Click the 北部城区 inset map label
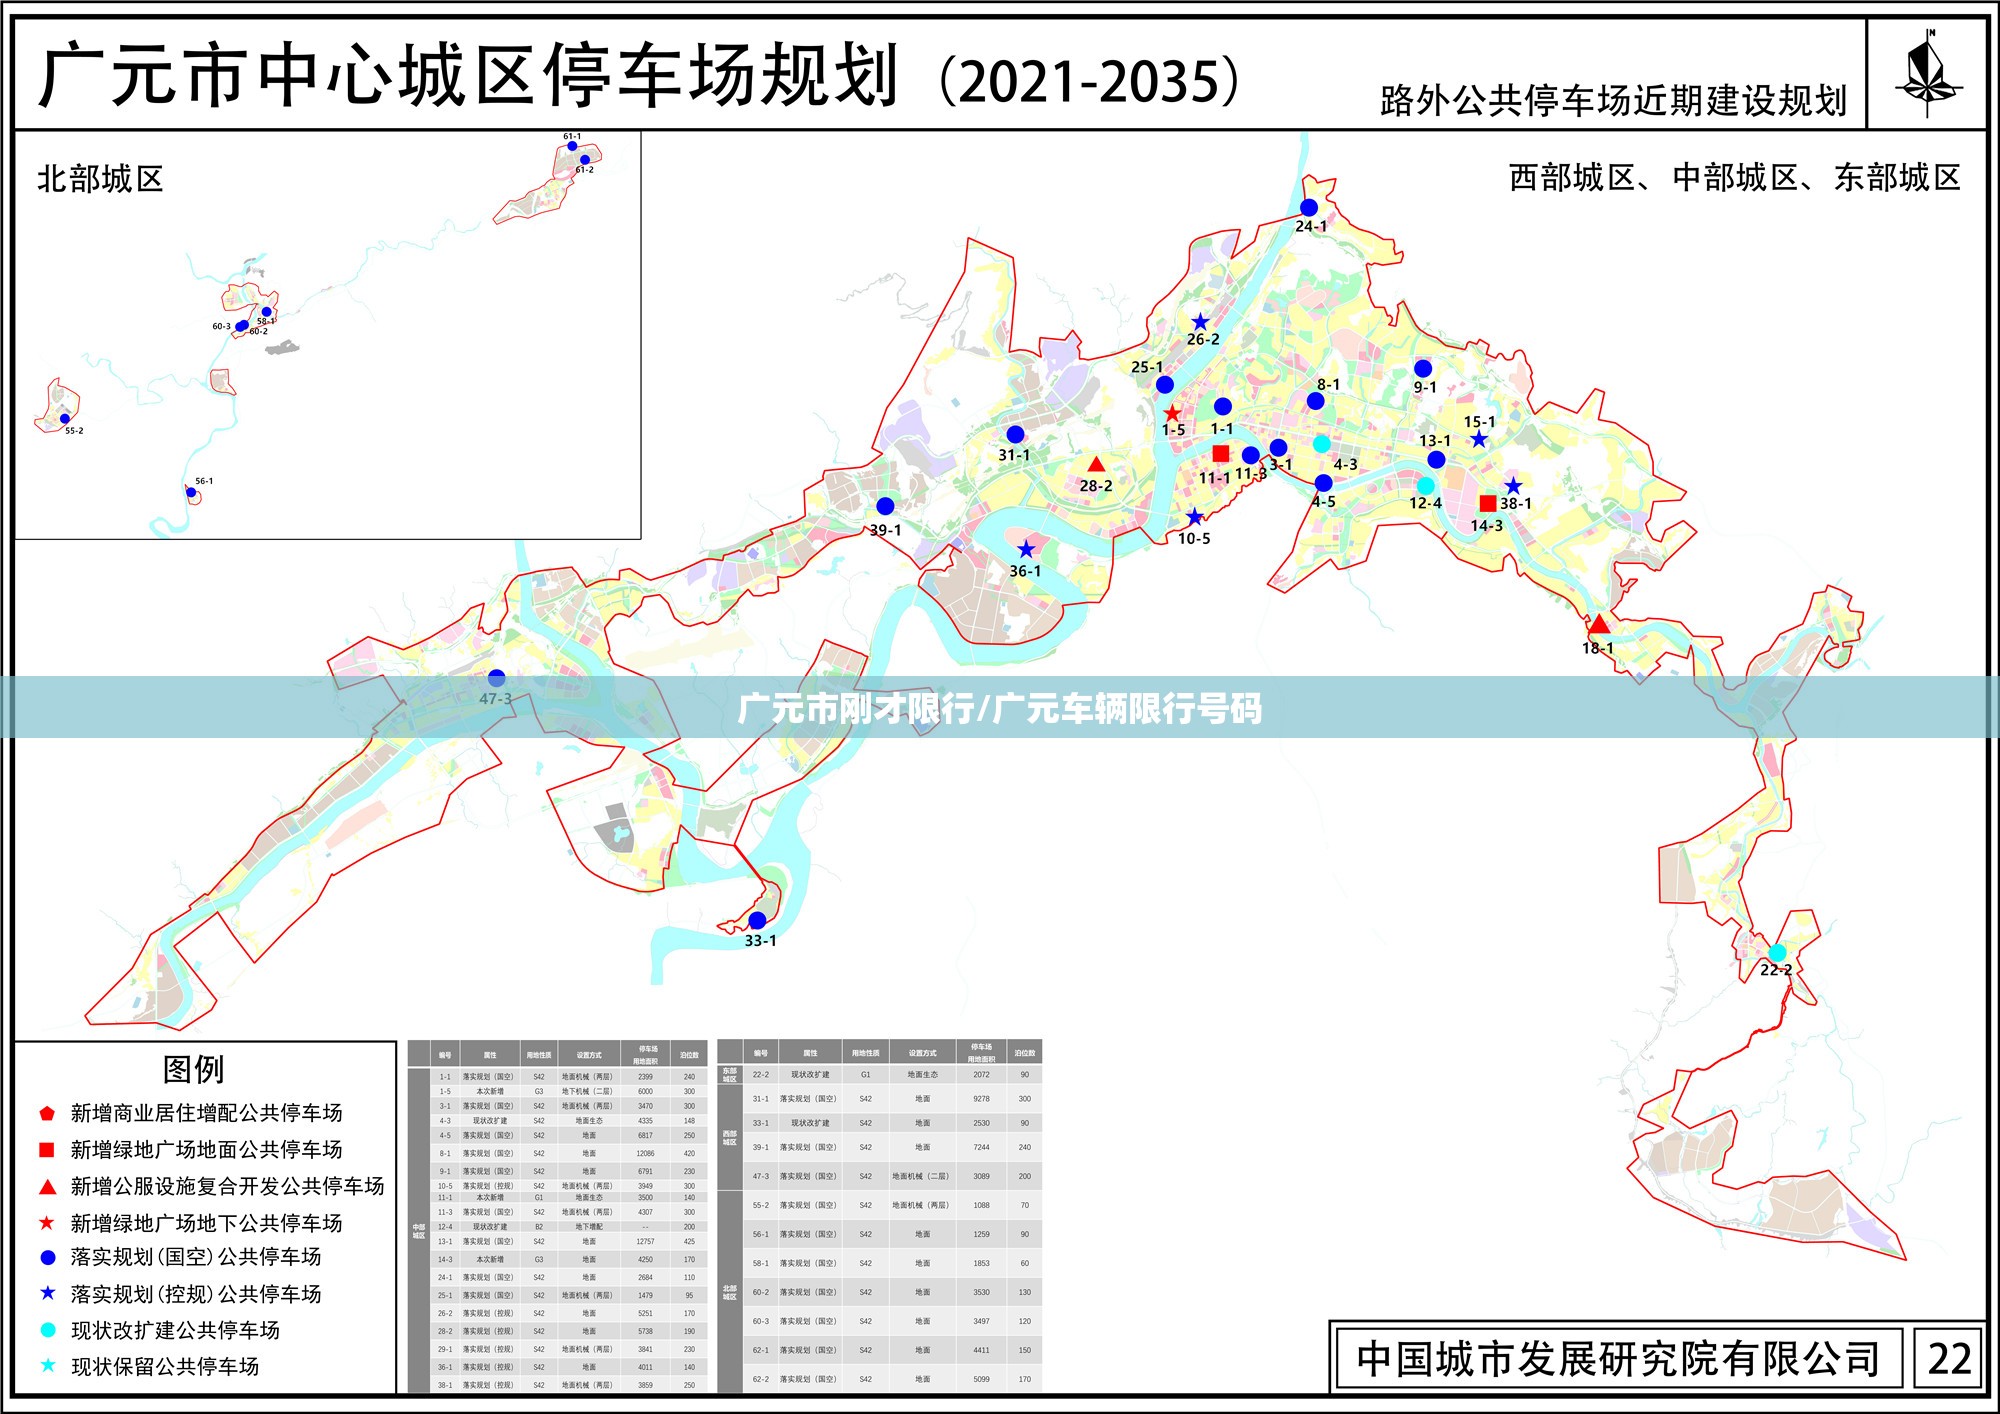 click(x=100, y=179)
